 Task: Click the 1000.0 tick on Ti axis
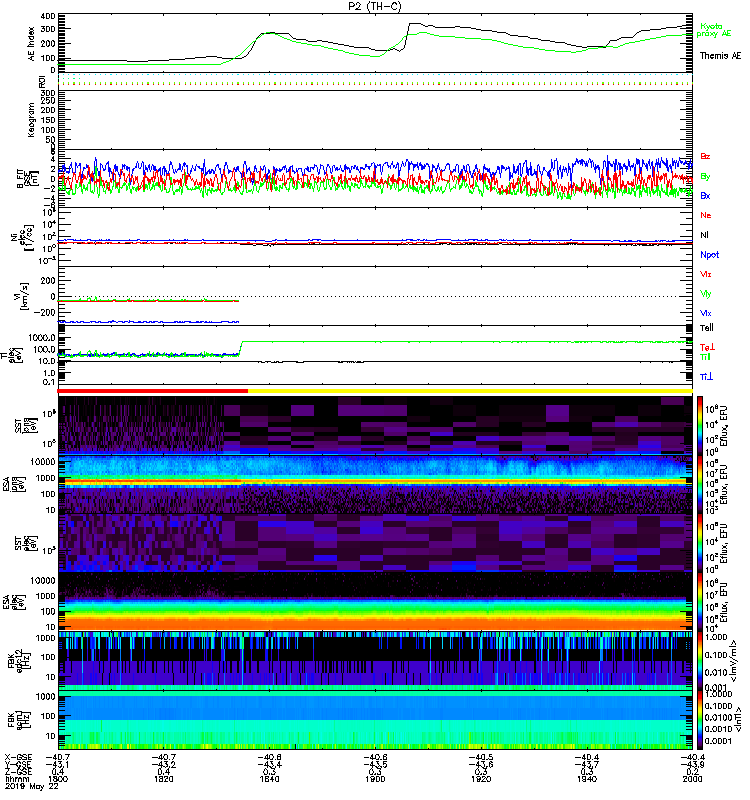[x=42, y=337]
